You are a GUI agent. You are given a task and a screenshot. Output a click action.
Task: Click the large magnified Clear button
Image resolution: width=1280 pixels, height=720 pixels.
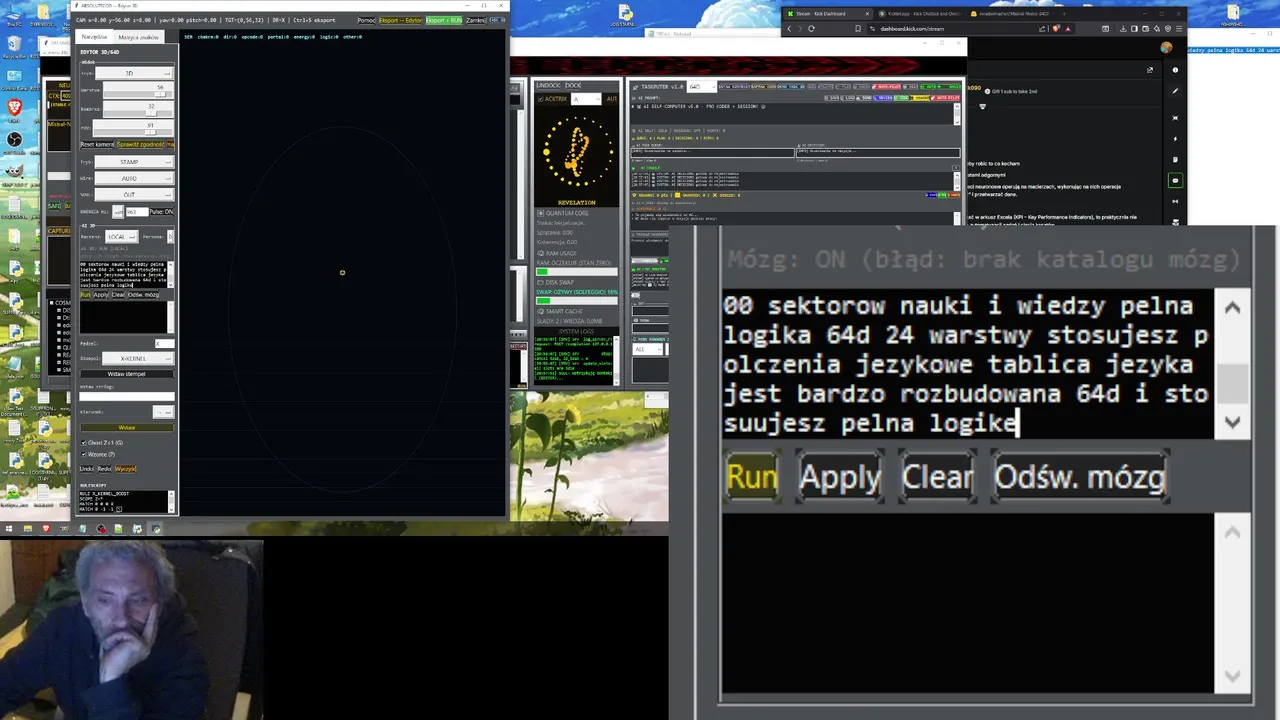pyautogui.click(x=937, y=477)
